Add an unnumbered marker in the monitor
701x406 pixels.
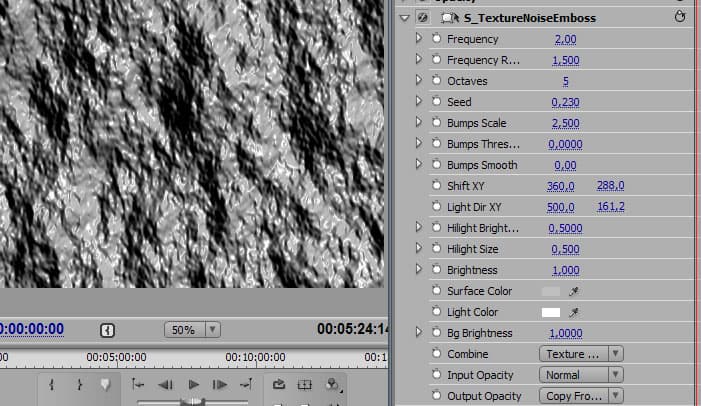(104, 385)
